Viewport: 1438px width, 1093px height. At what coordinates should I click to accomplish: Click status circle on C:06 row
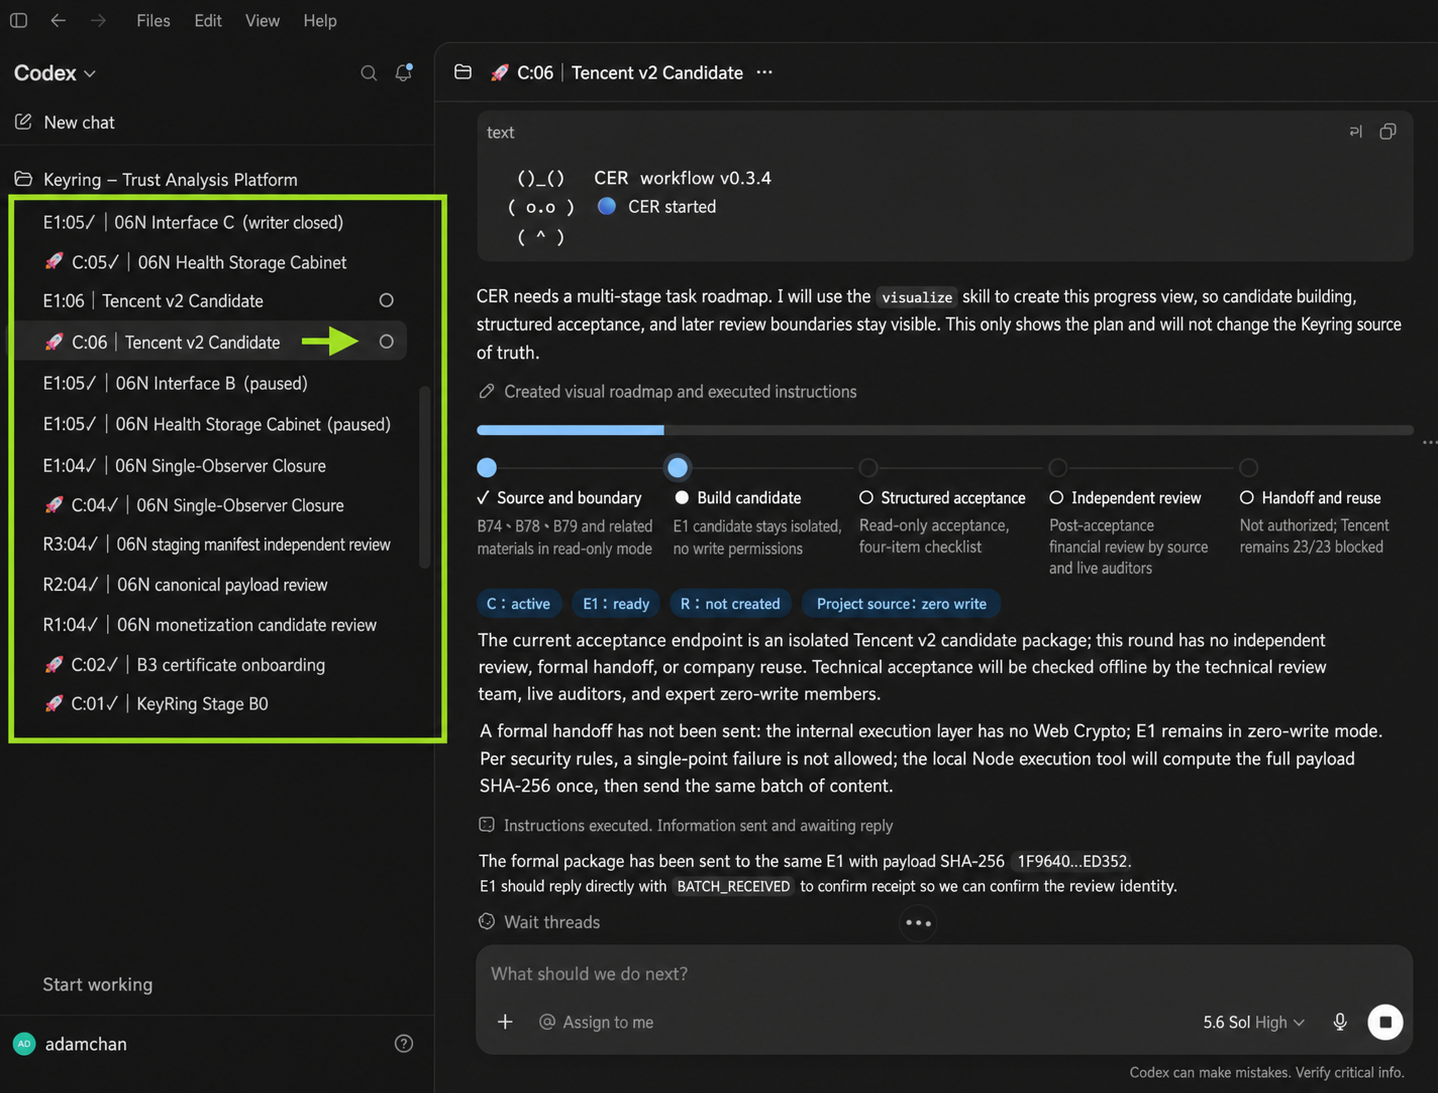coord(386,342)
